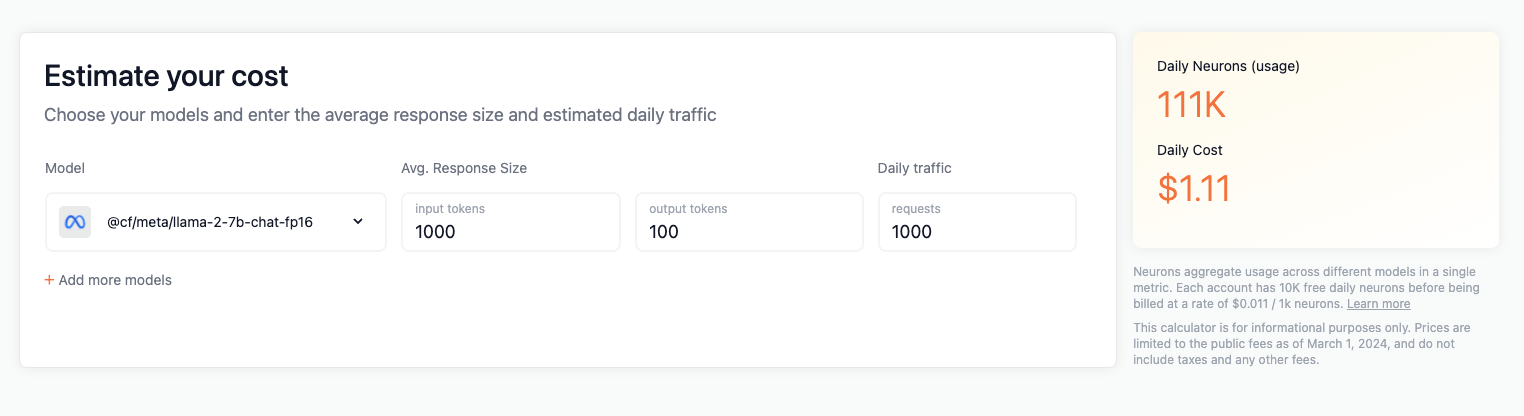Click the Avg. Response Size label
Viewport: 1524px width, 416px height.
464,168
